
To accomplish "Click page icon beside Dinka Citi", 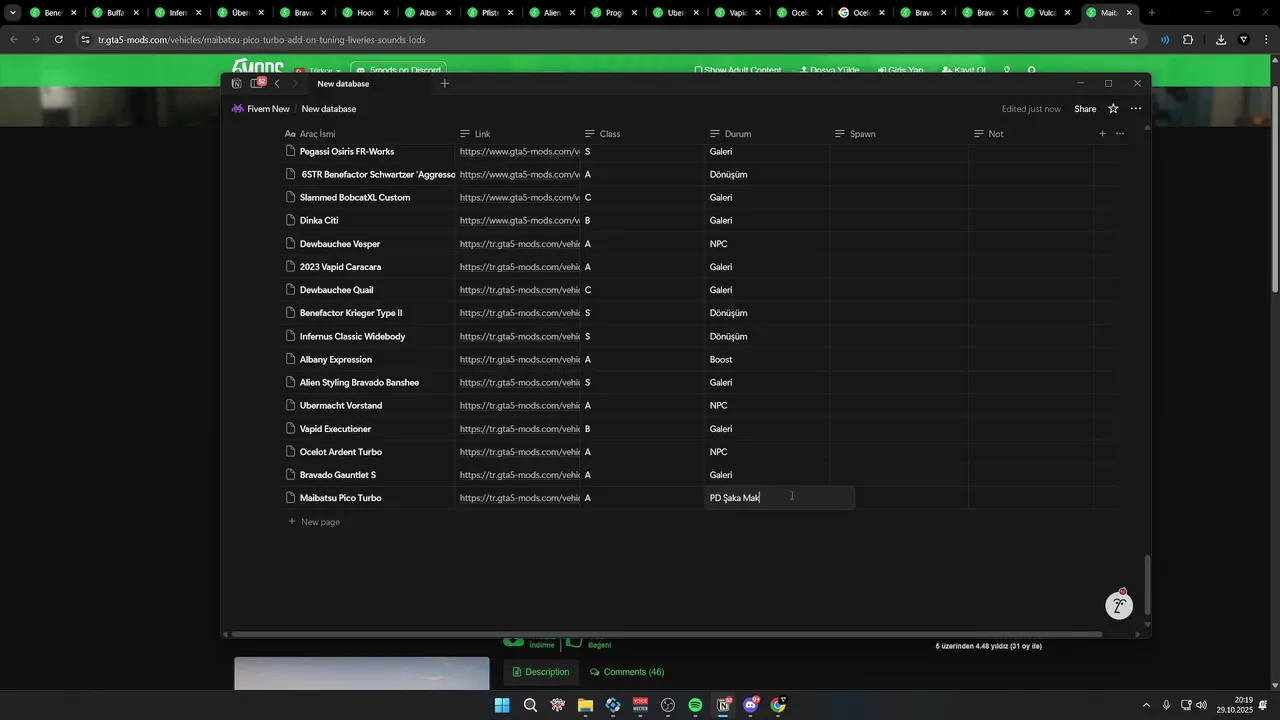I will [291, 221].
